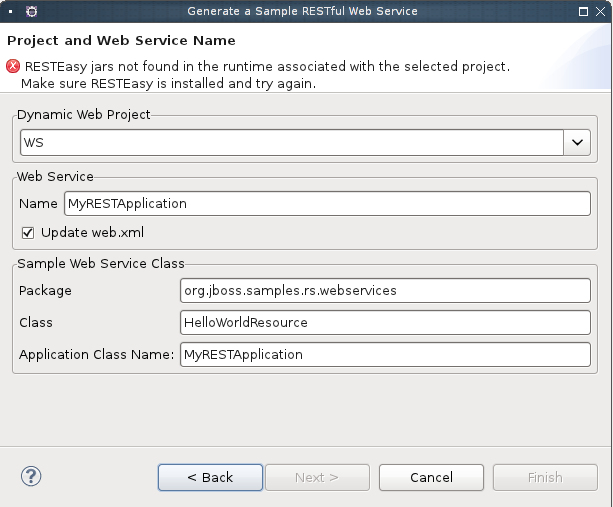Click the Project and Web Service Name heading
This screenshot has width=613, height=507.
click(x=121, y=41)
